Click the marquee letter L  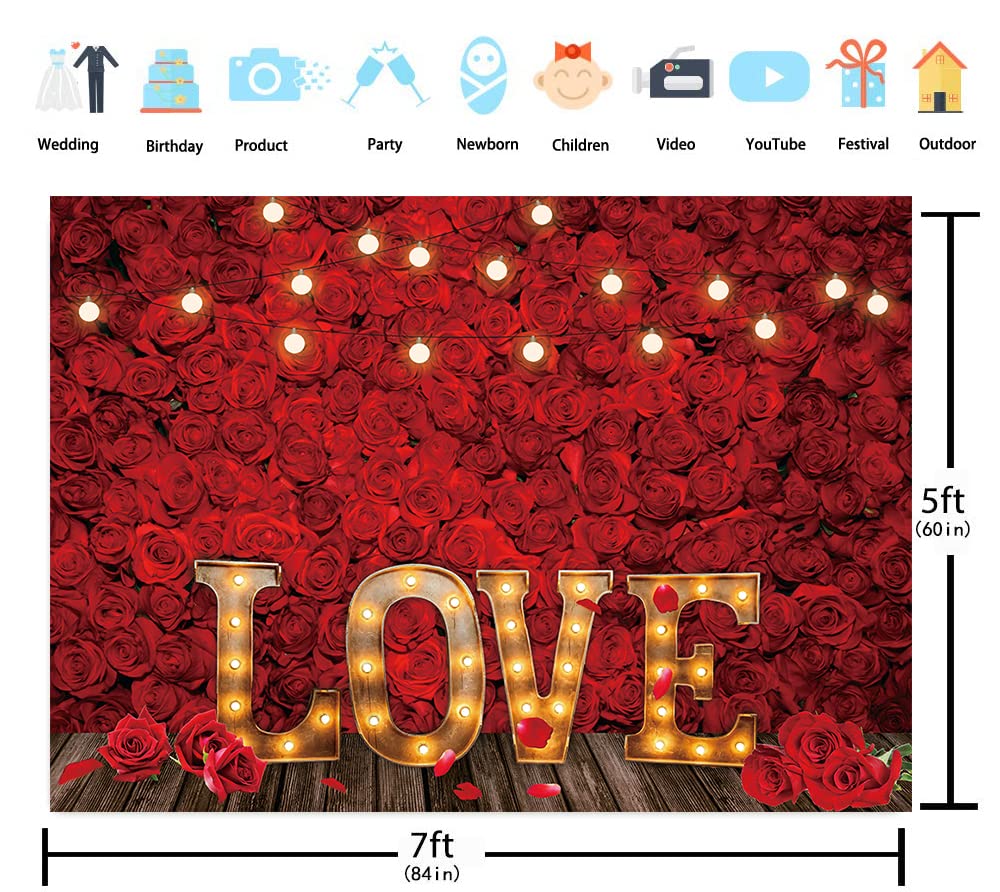point(265,660)
